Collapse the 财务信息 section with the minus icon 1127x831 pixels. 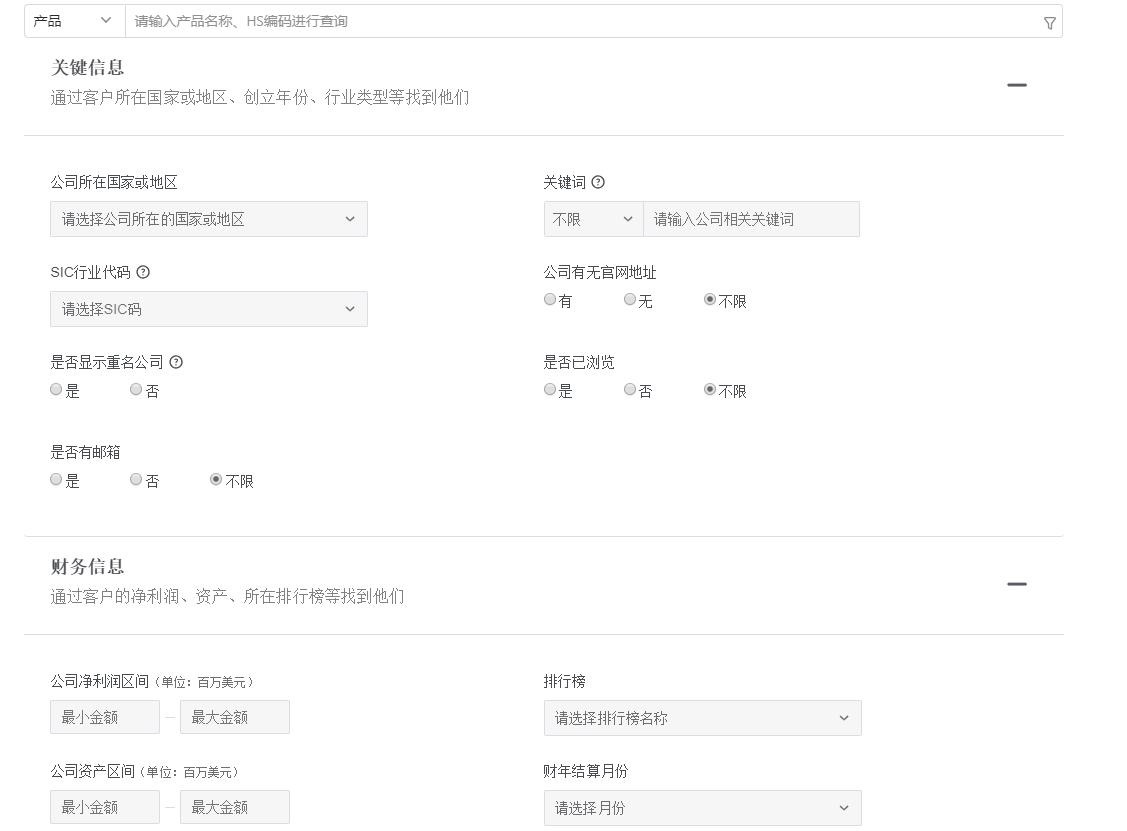(x=1016, y=584)
